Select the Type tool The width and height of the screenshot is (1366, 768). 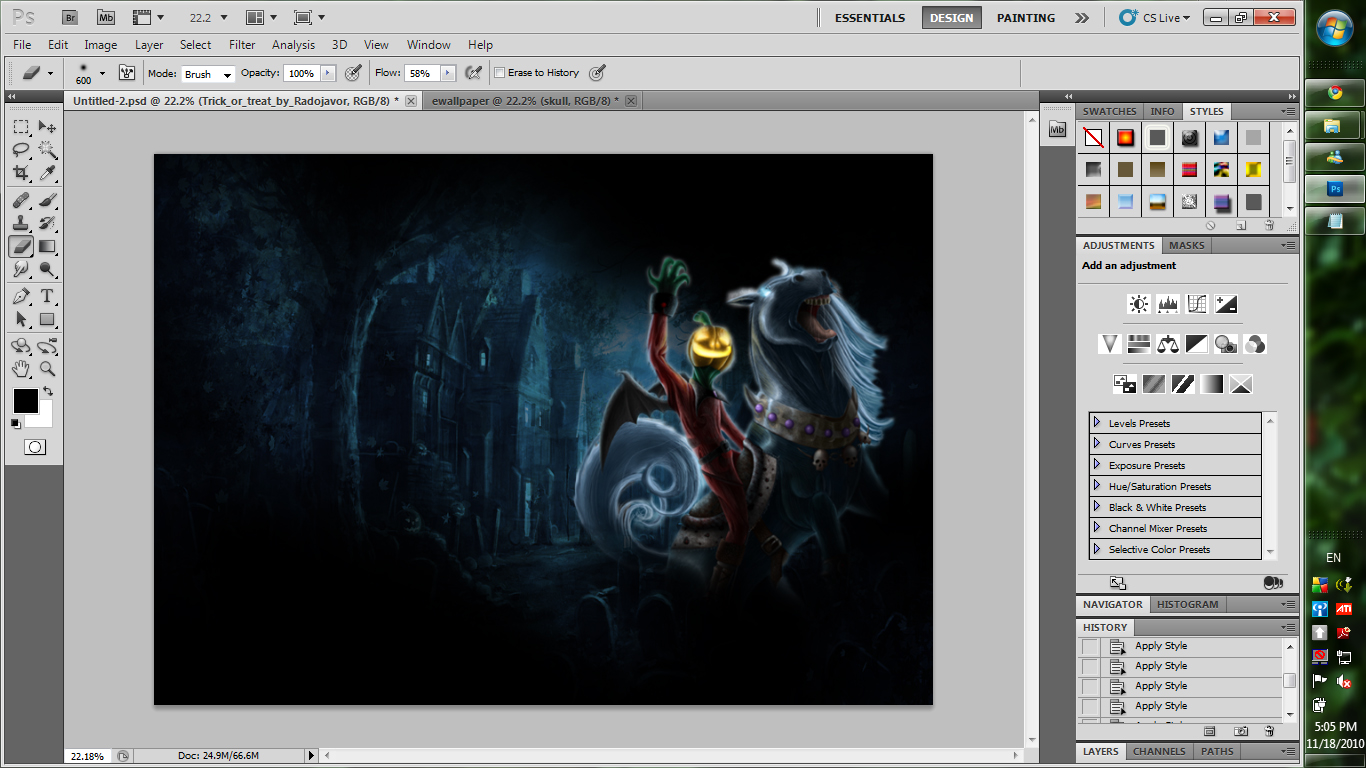click(47, 297)
